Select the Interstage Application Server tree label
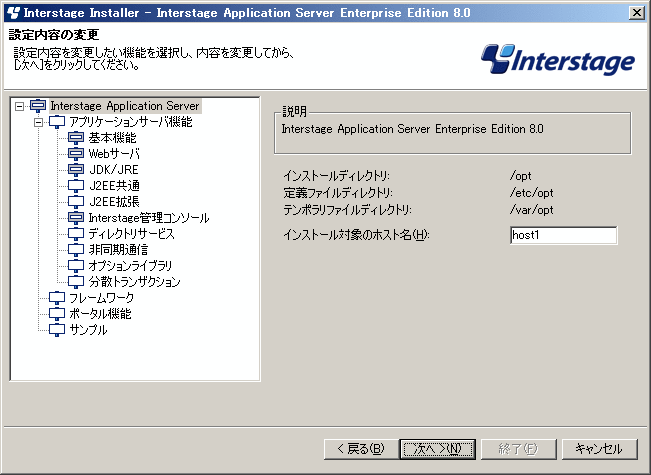 coord(125,106)
